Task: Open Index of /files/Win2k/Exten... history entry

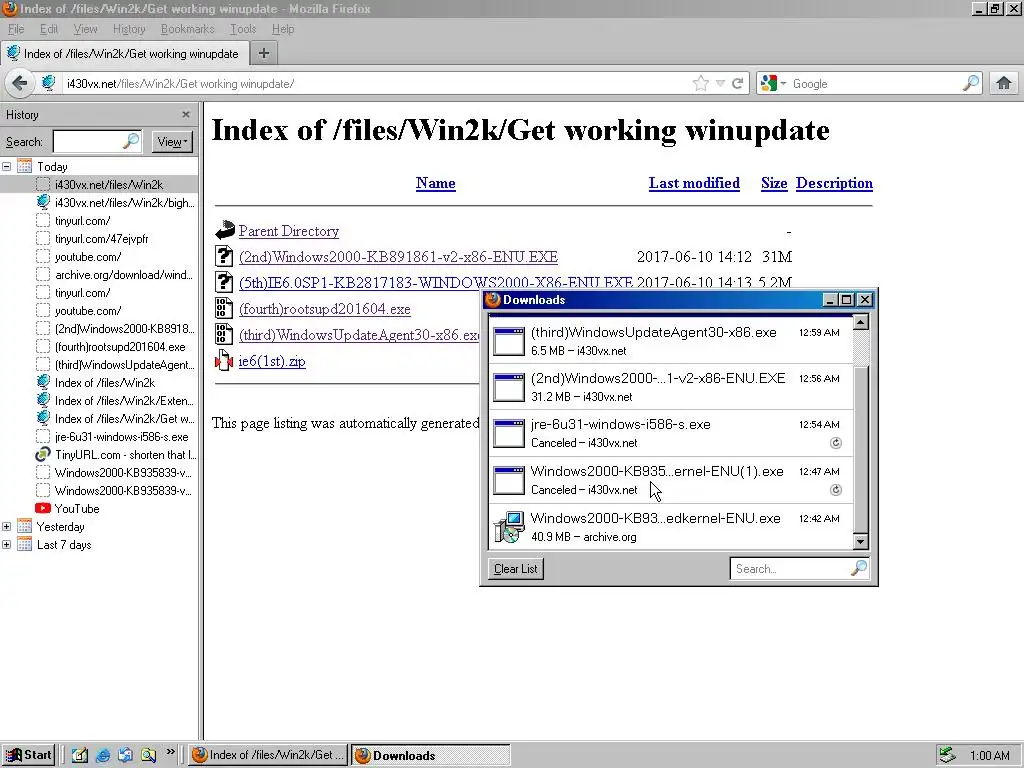Action: tap(124, 401)
